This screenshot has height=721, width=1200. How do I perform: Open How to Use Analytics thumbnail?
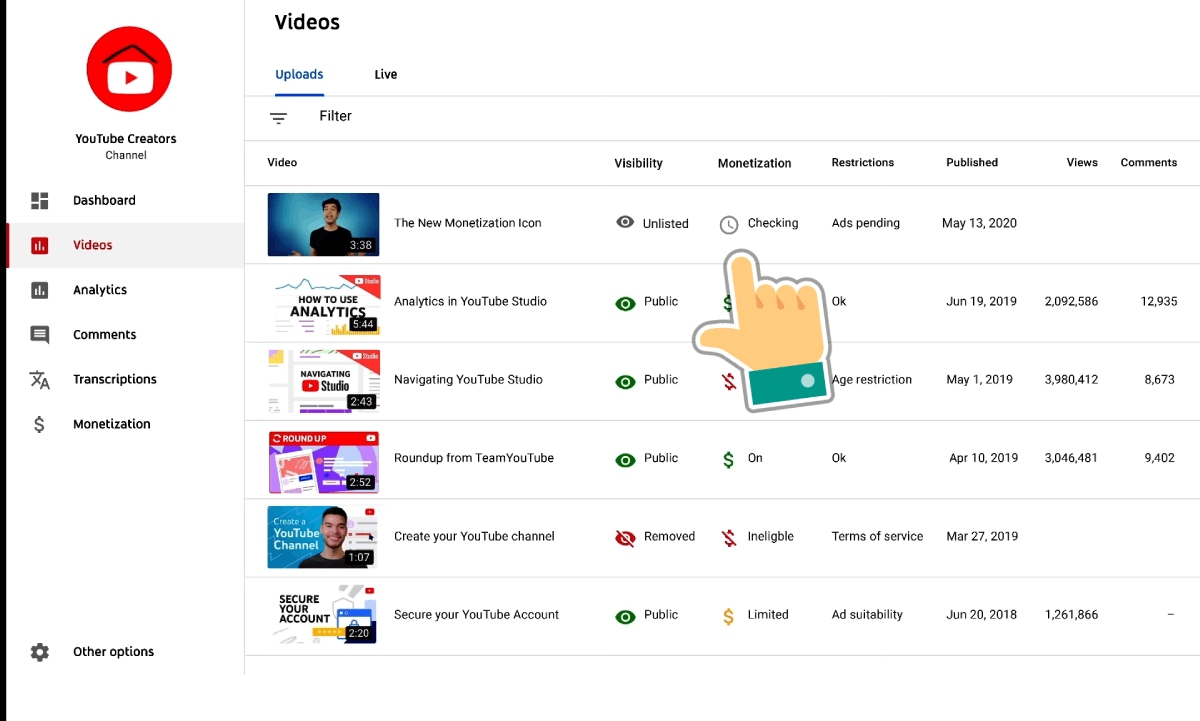323,303
